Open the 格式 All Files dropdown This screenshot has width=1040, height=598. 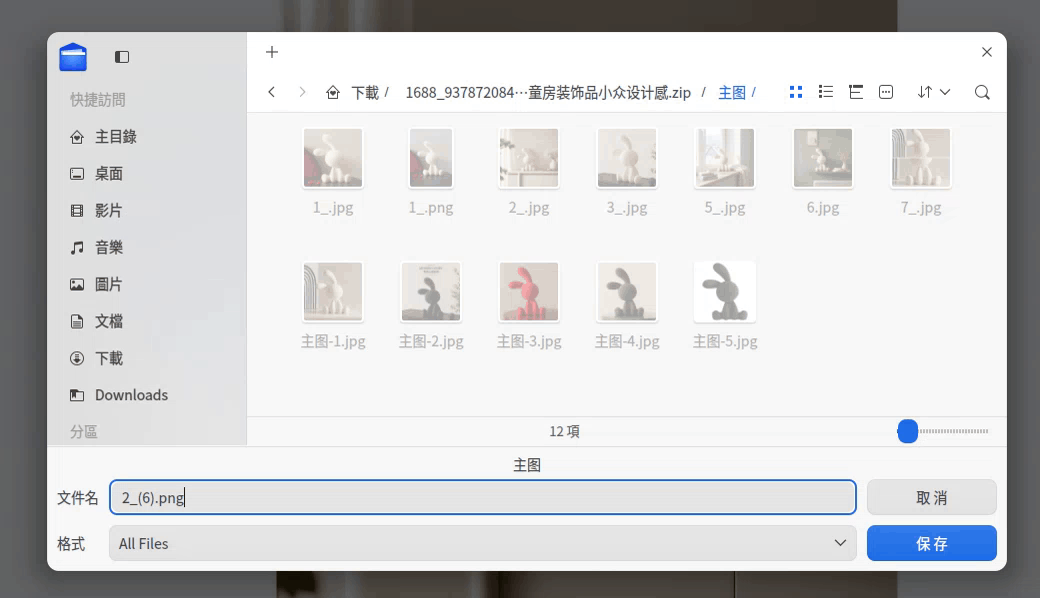click(x=483, y=543)
